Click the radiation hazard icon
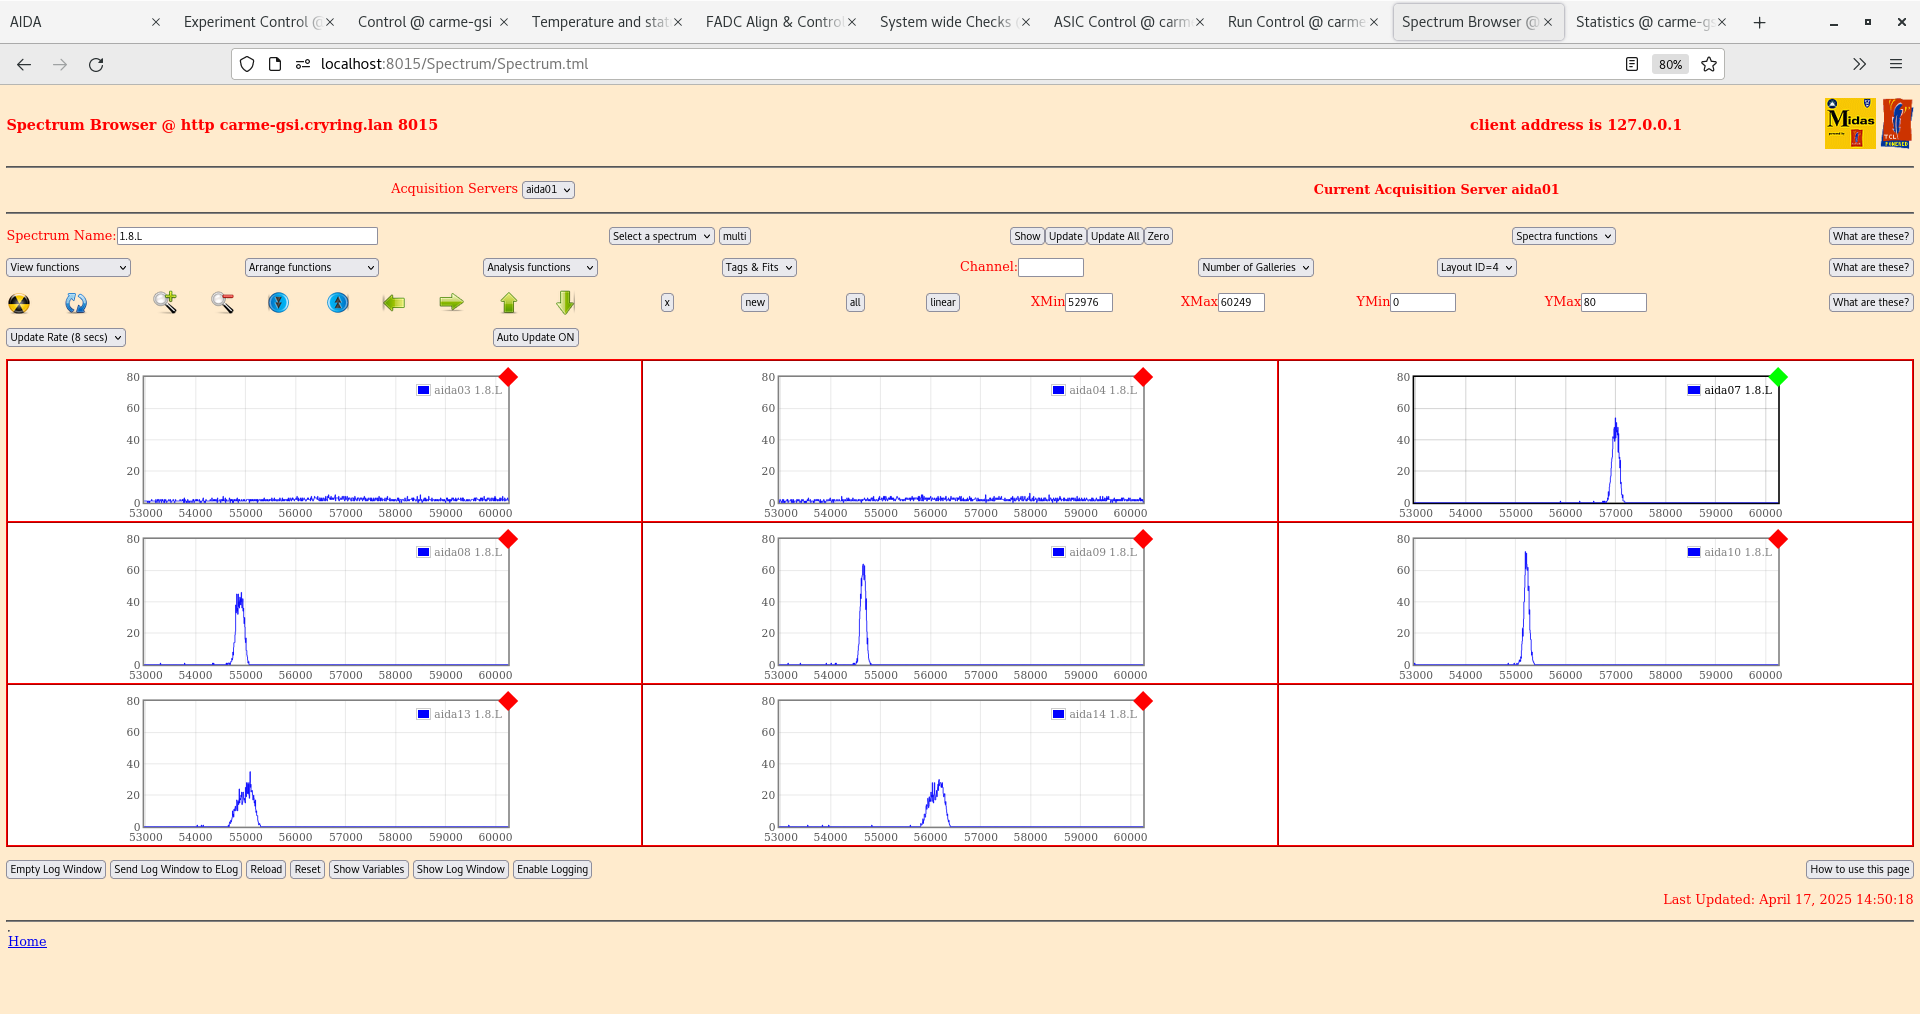The height and width of the screenshot is (1014, 1920). pos(19,303)
